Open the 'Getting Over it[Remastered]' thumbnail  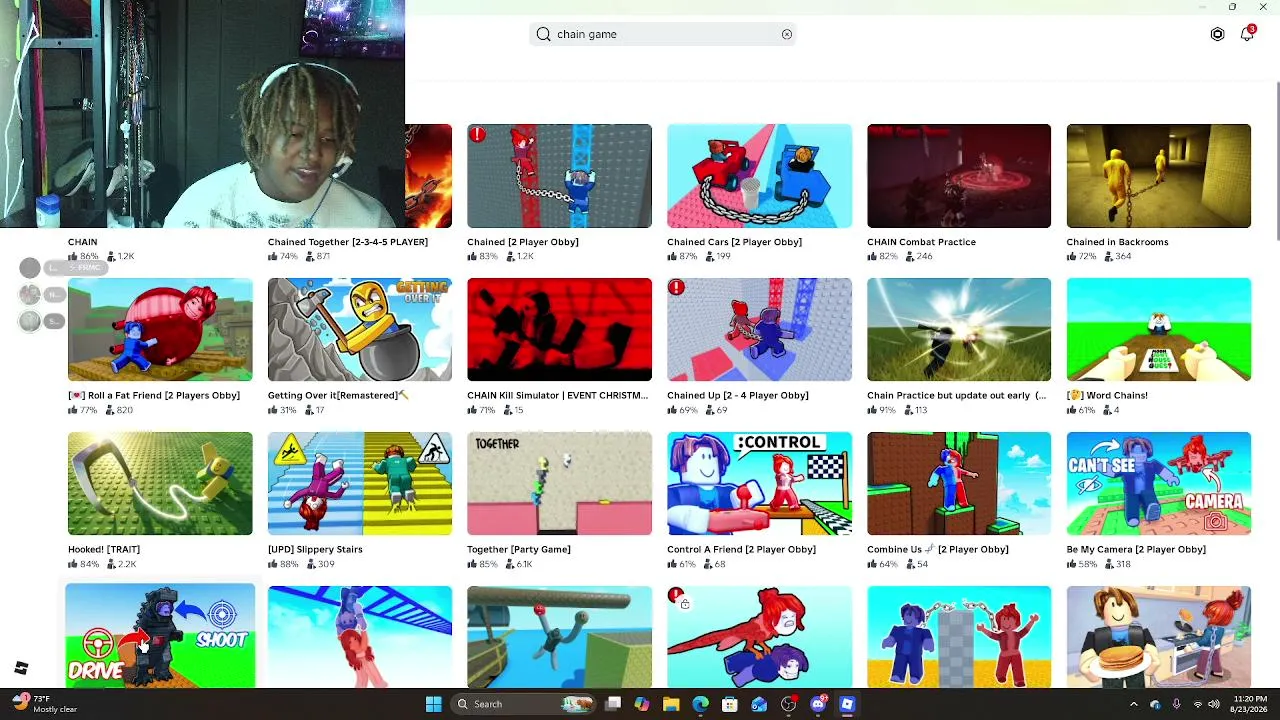click(x=360, y=330)
